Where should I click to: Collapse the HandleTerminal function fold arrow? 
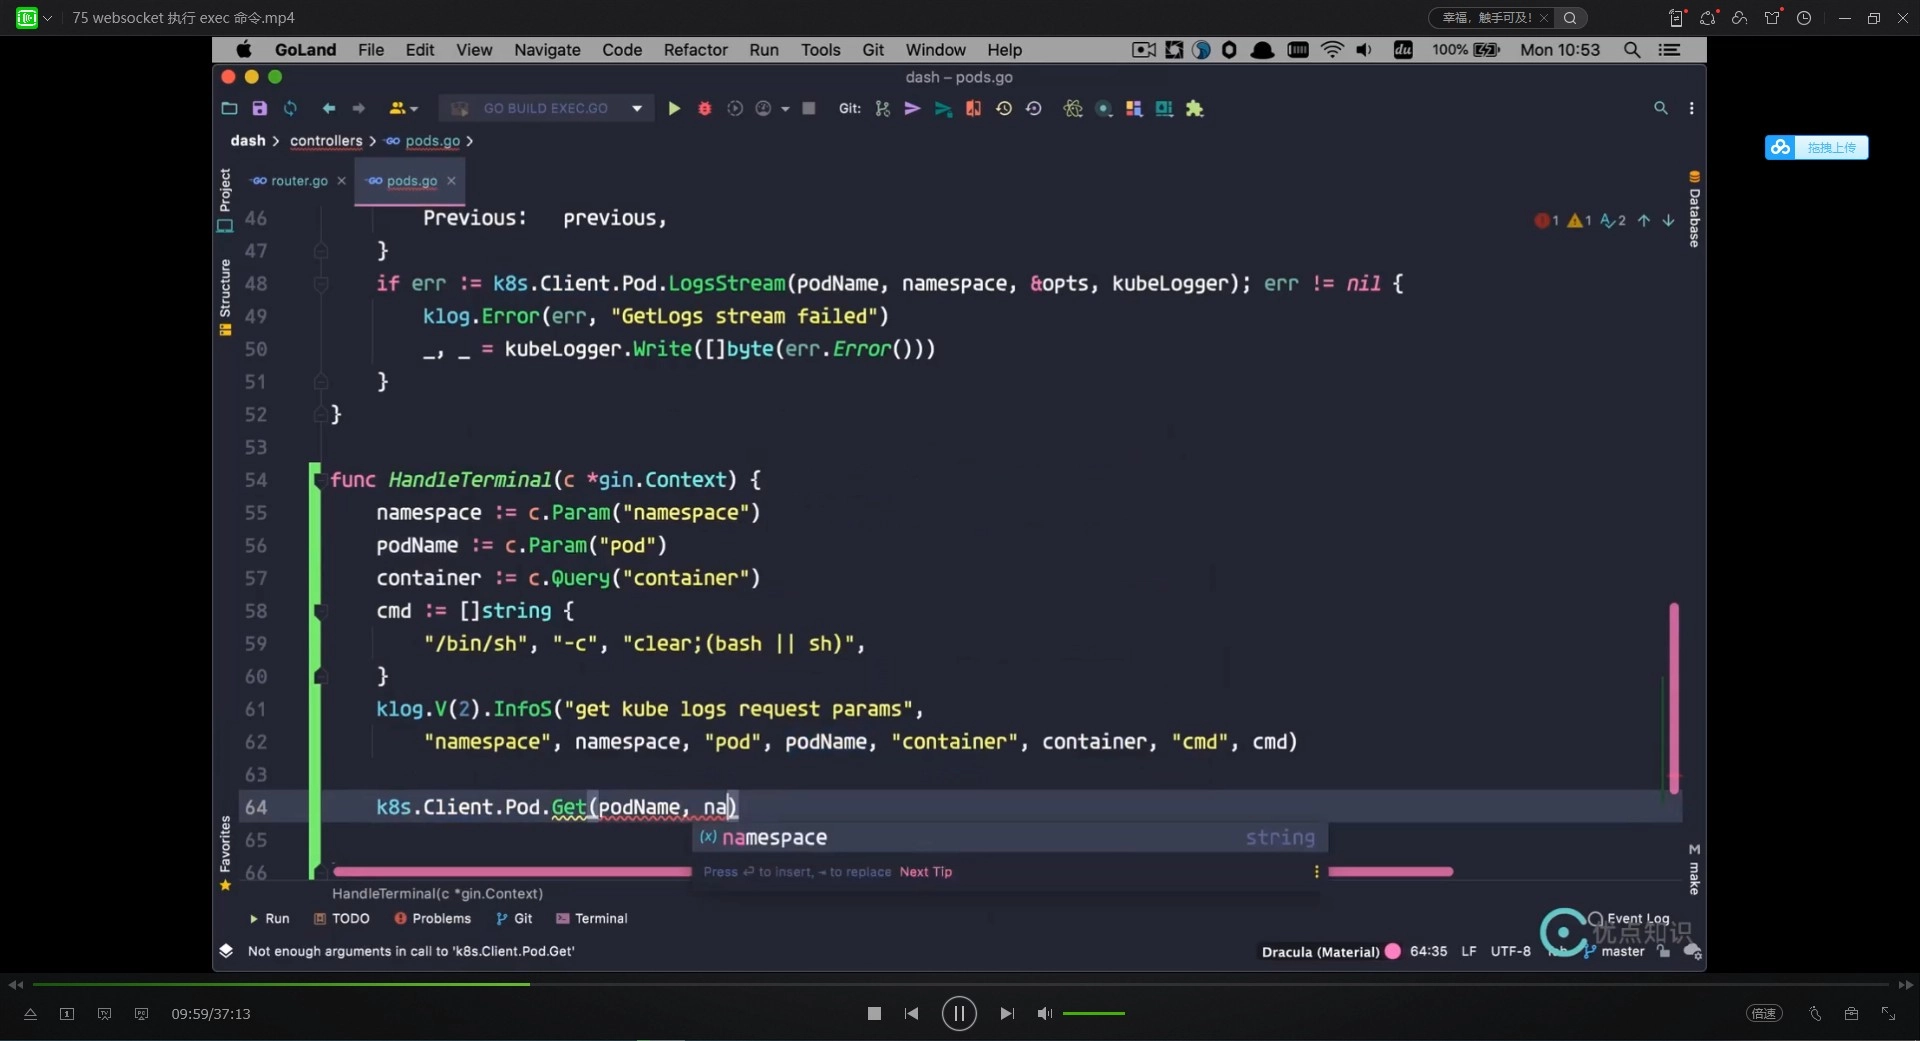click(x=320, y=480)
